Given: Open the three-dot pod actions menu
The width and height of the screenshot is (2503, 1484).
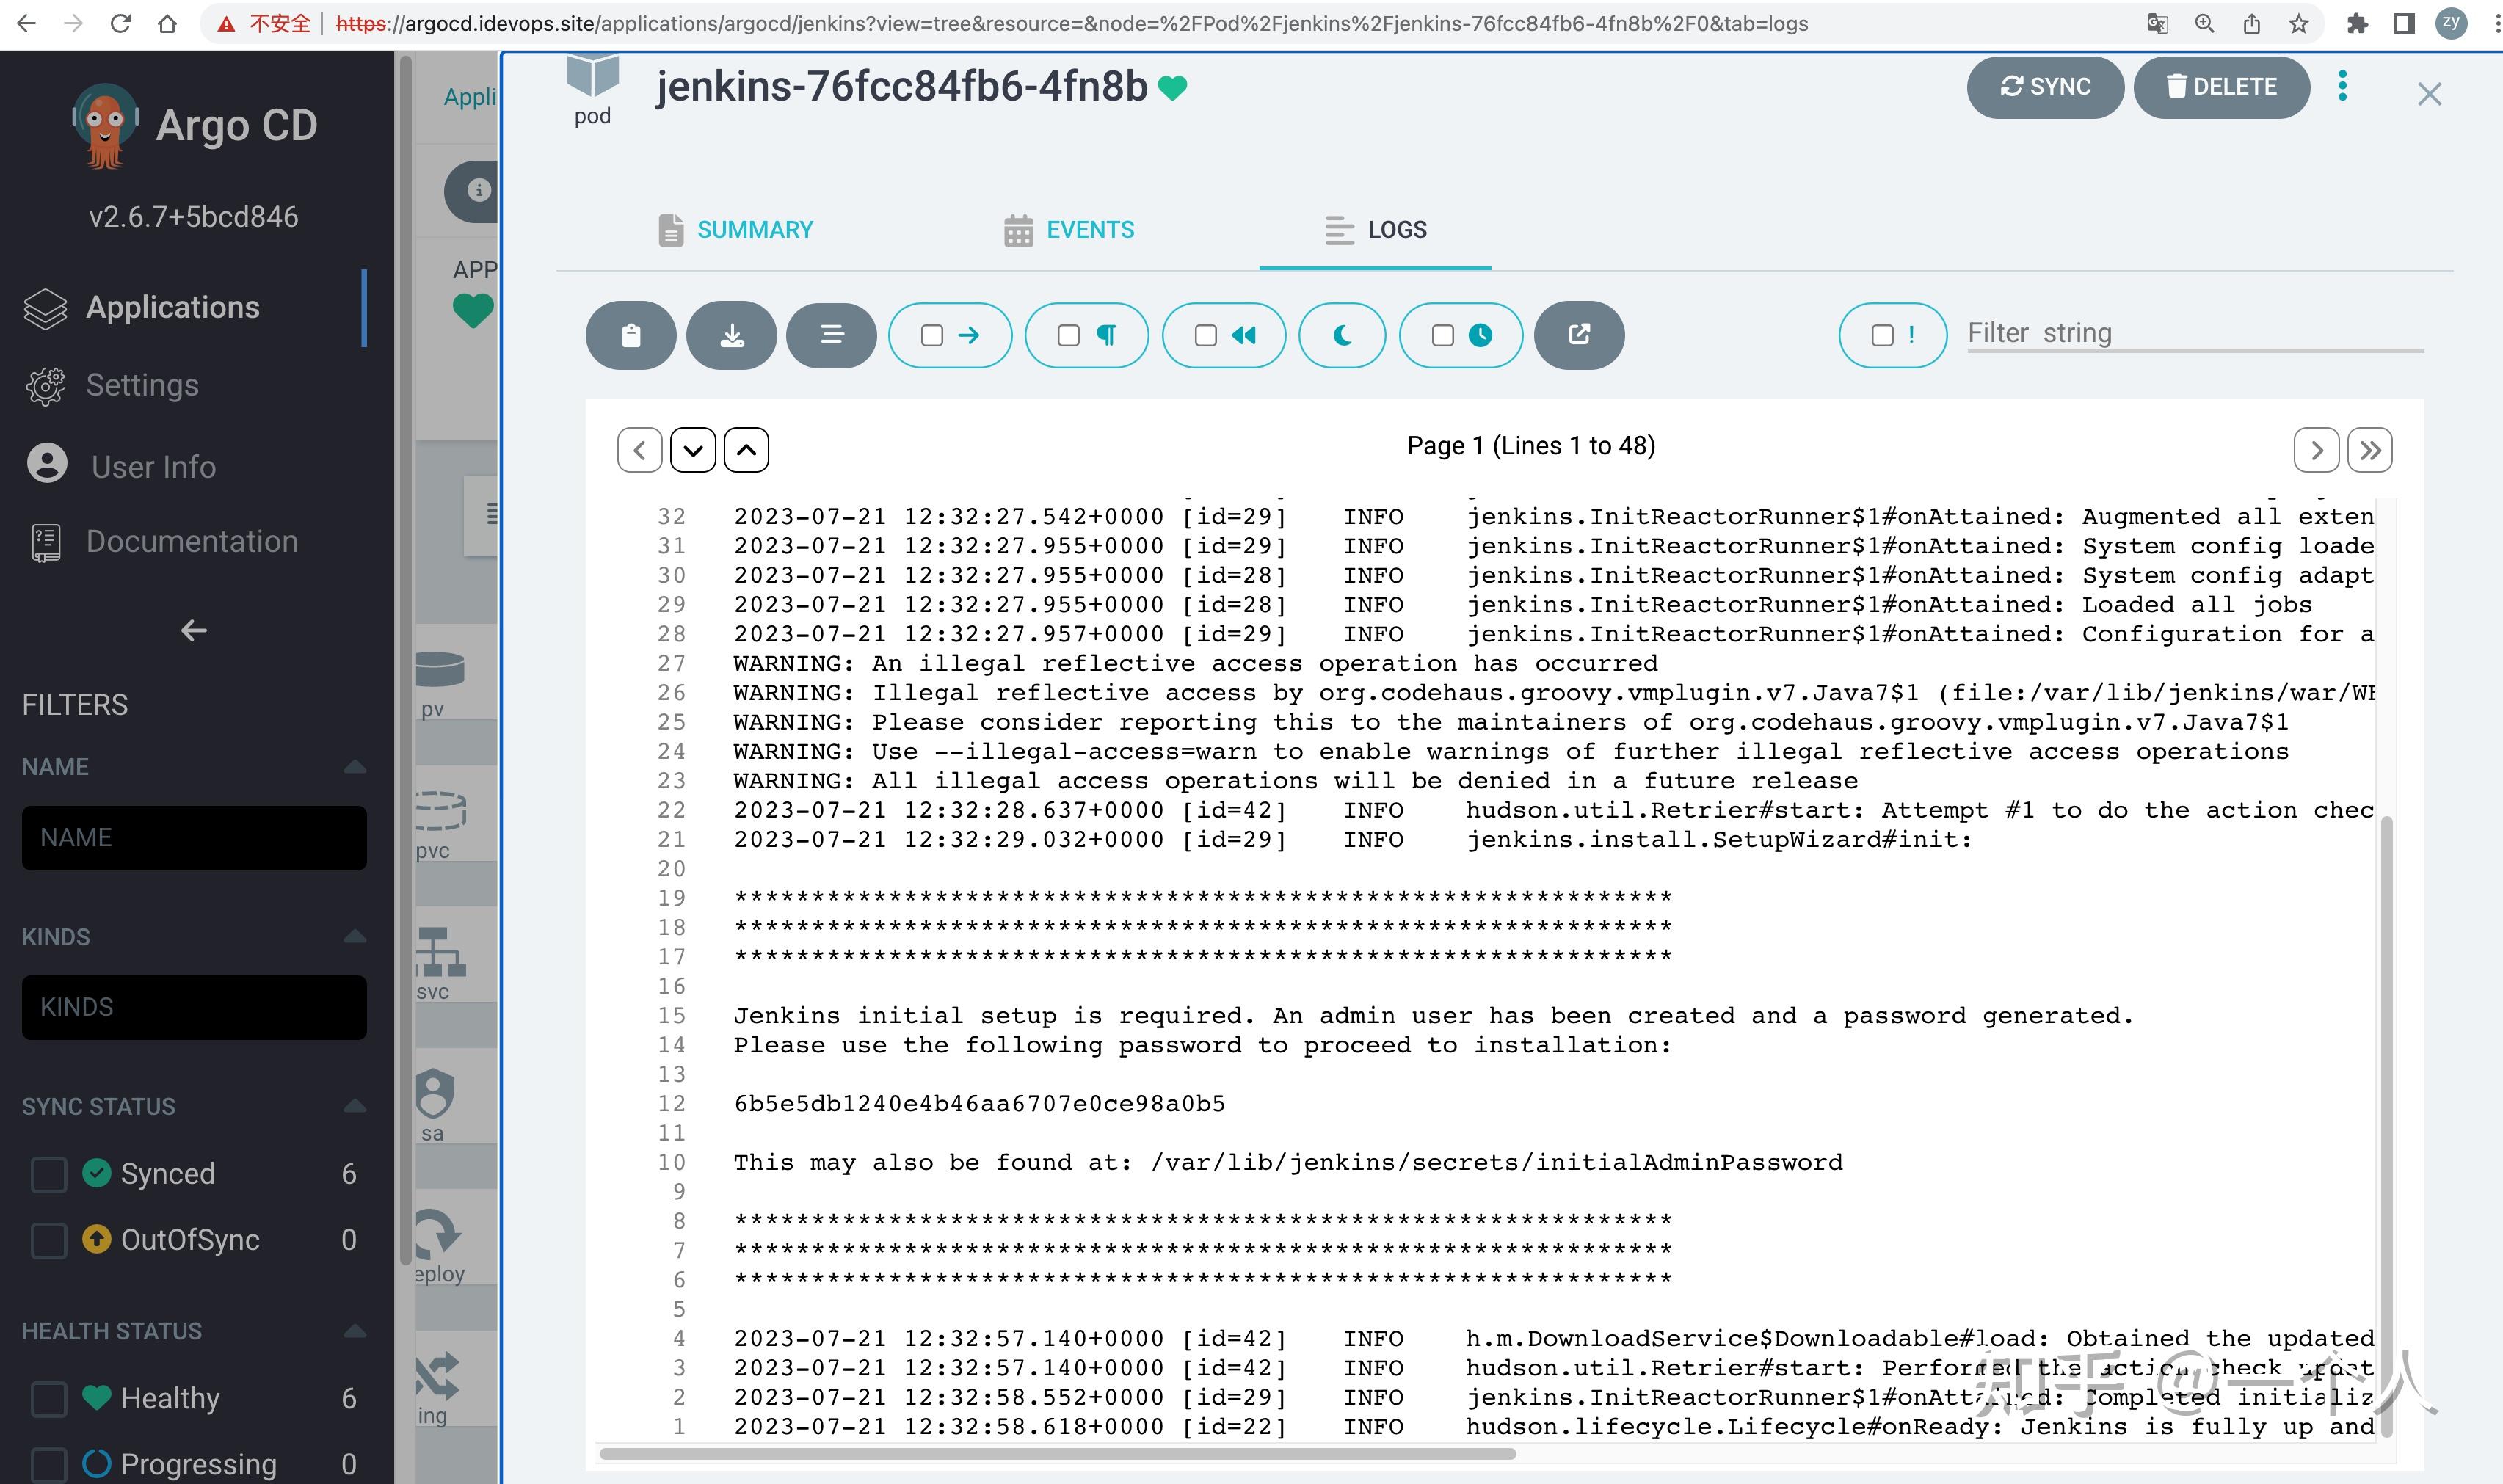Looking at the screenshot, I should [2342, 86].
